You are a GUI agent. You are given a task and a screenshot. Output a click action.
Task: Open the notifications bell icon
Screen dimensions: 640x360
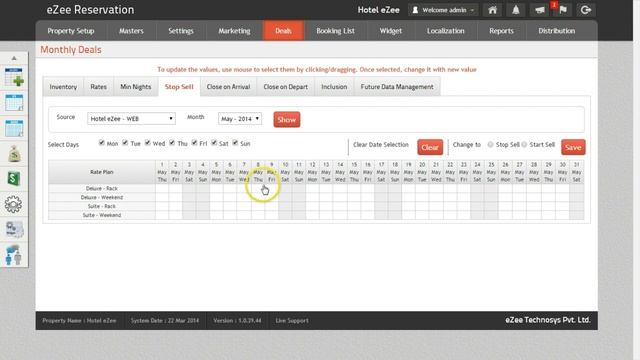tap(516, 10)
